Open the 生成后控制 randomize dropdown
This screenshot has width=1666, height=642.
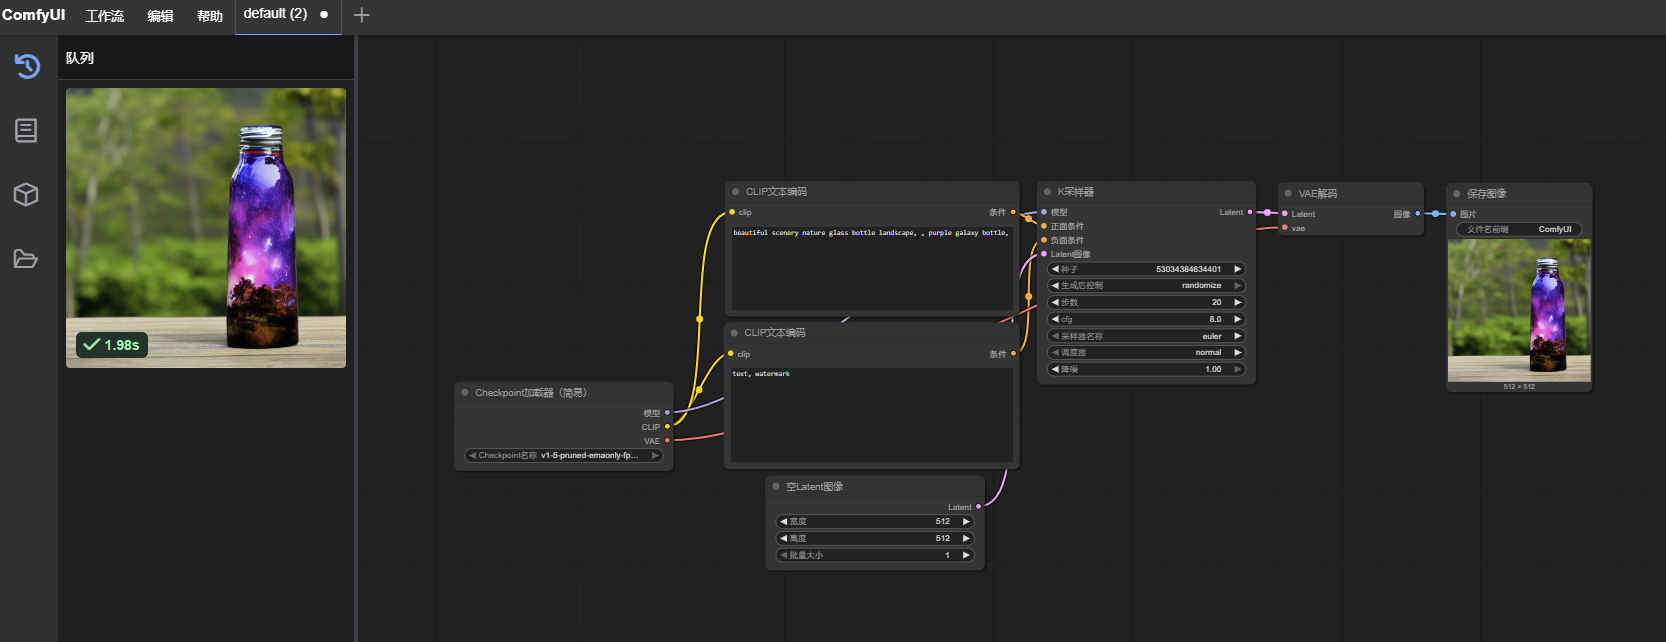coord(1146,285)
